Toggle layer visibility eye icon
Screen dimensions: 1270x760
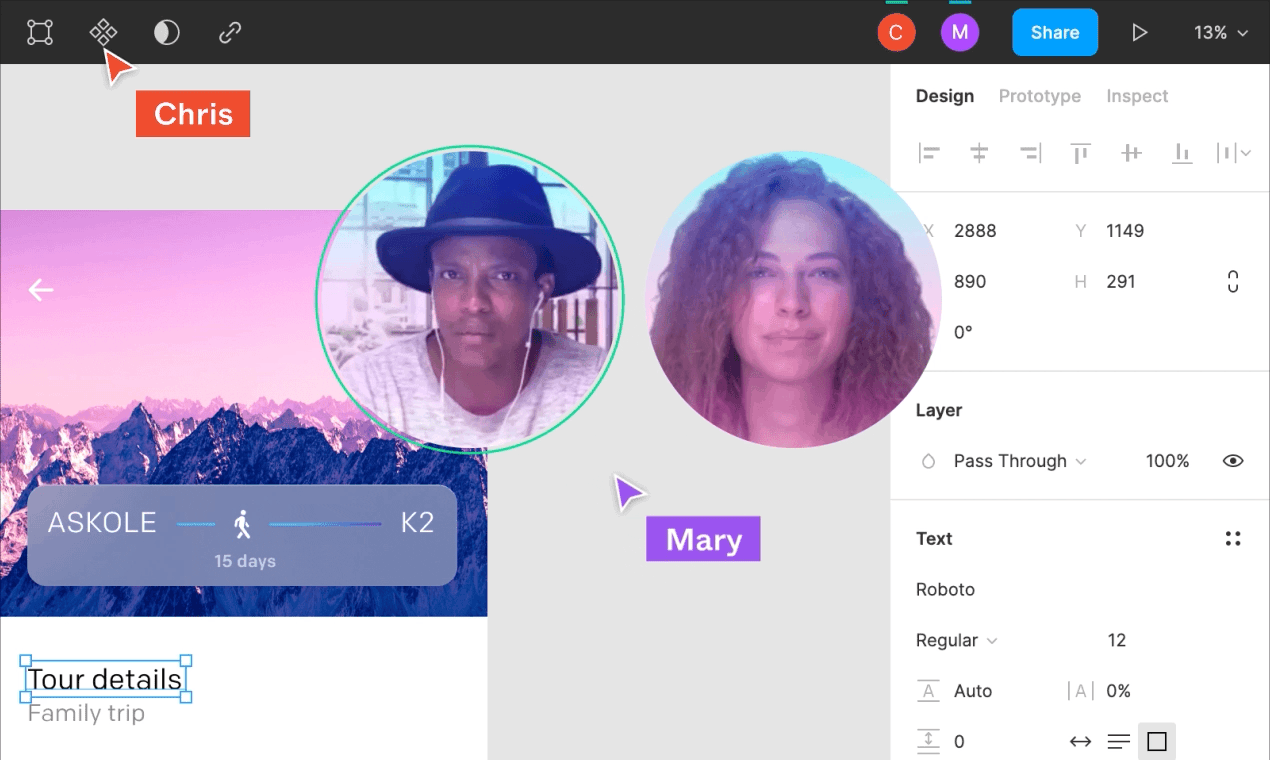1233,461
